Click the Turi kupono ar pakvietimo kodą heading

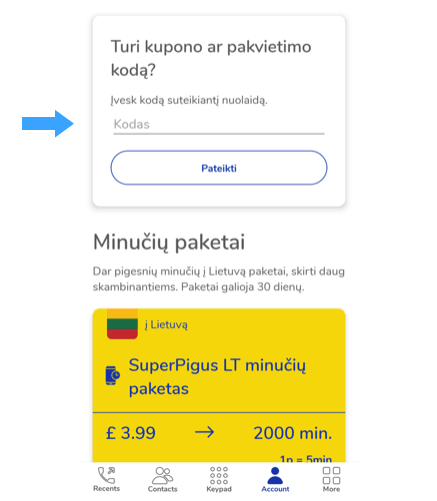pyautogui.click(x=211, y=58)
